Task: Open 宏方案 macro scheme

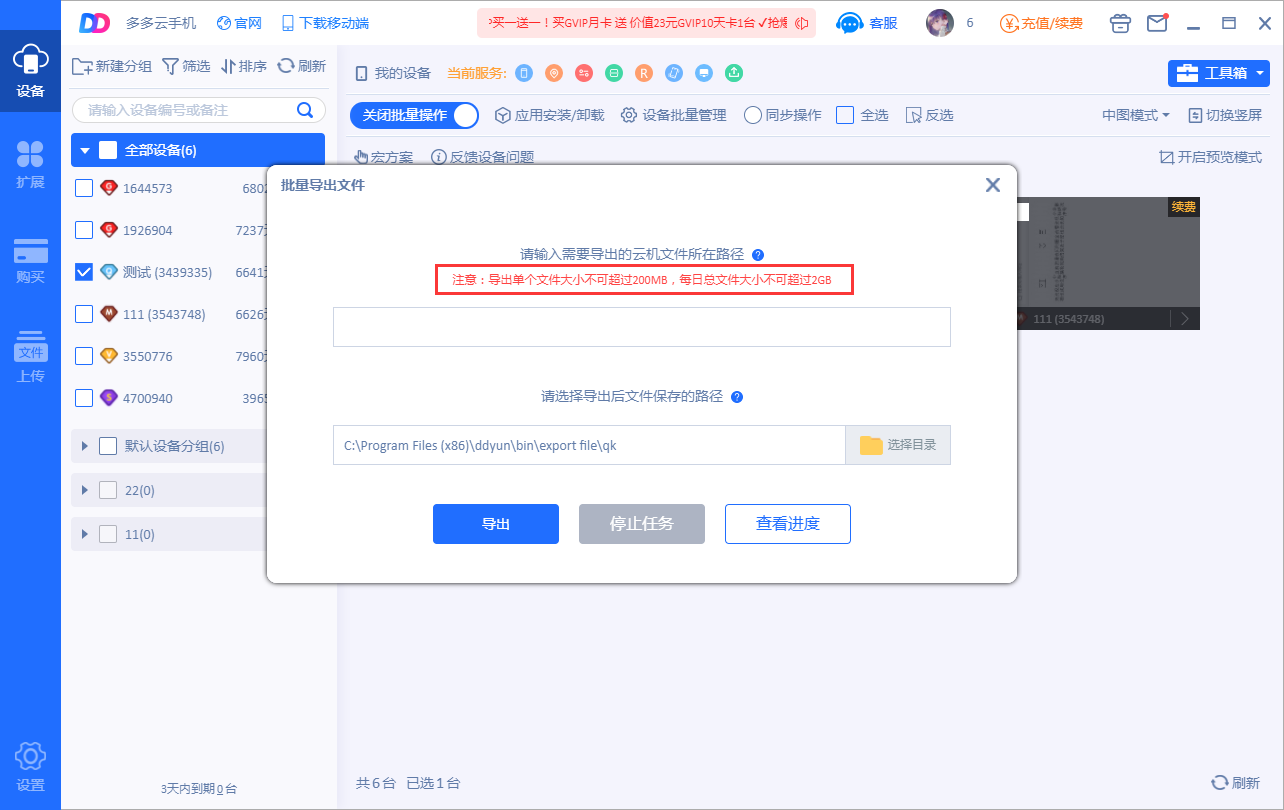Action: point(384,157)
